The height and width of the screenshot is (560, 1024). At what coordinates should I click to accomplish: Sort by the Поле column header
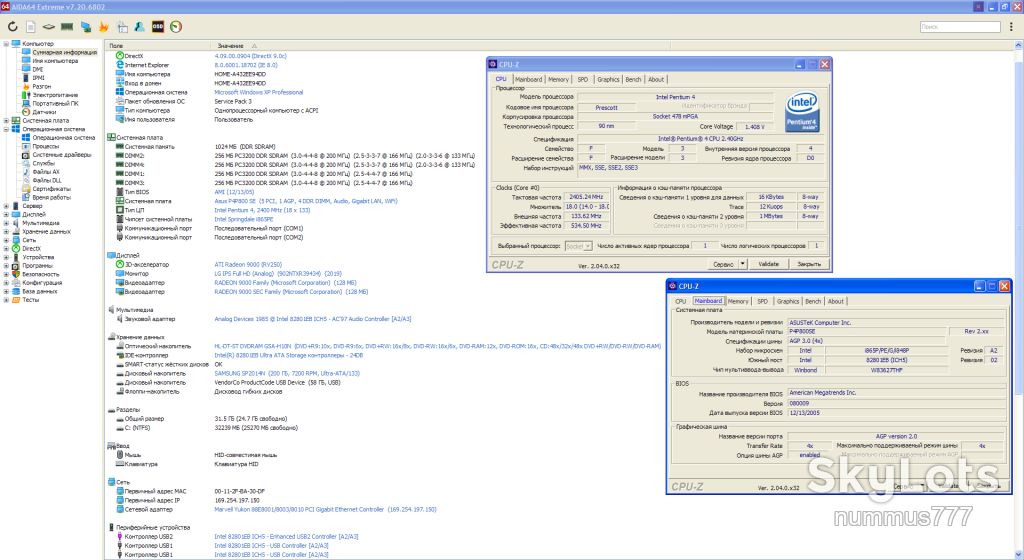click(x=116, y=46)
